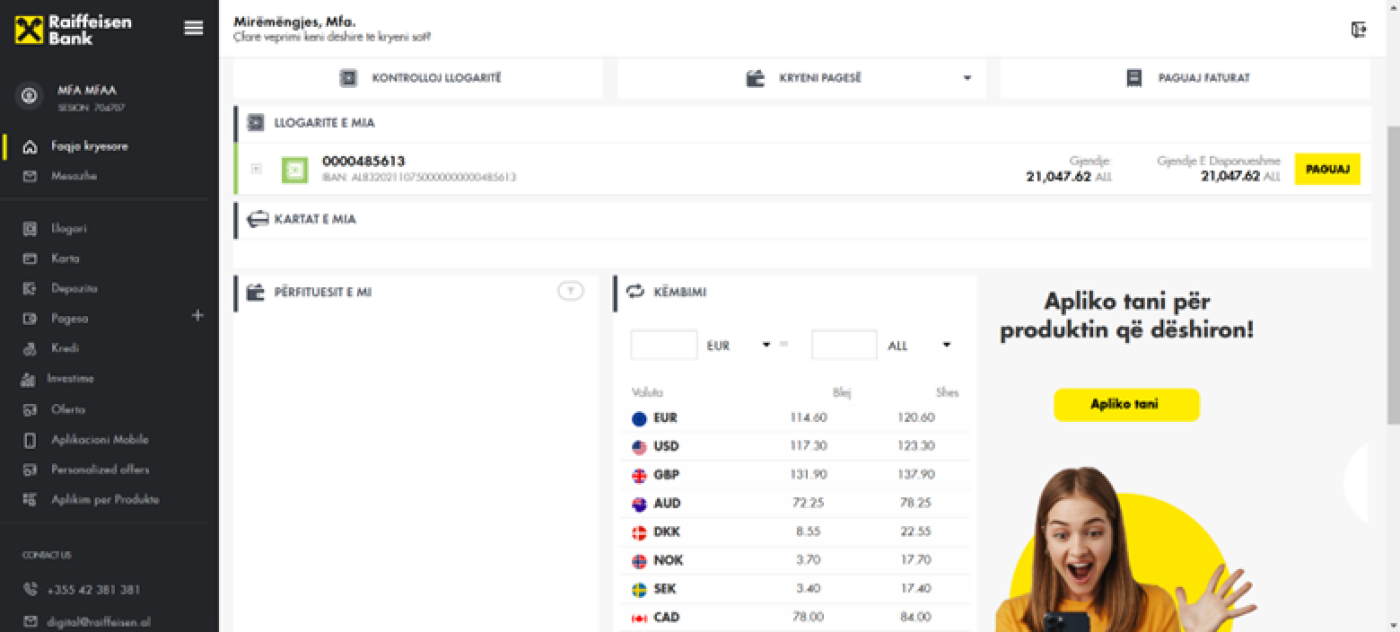The width and height of the screenshot is (1400, 632).
Task: Click the EUR buy rate 114.60
Action: (808, 418)
